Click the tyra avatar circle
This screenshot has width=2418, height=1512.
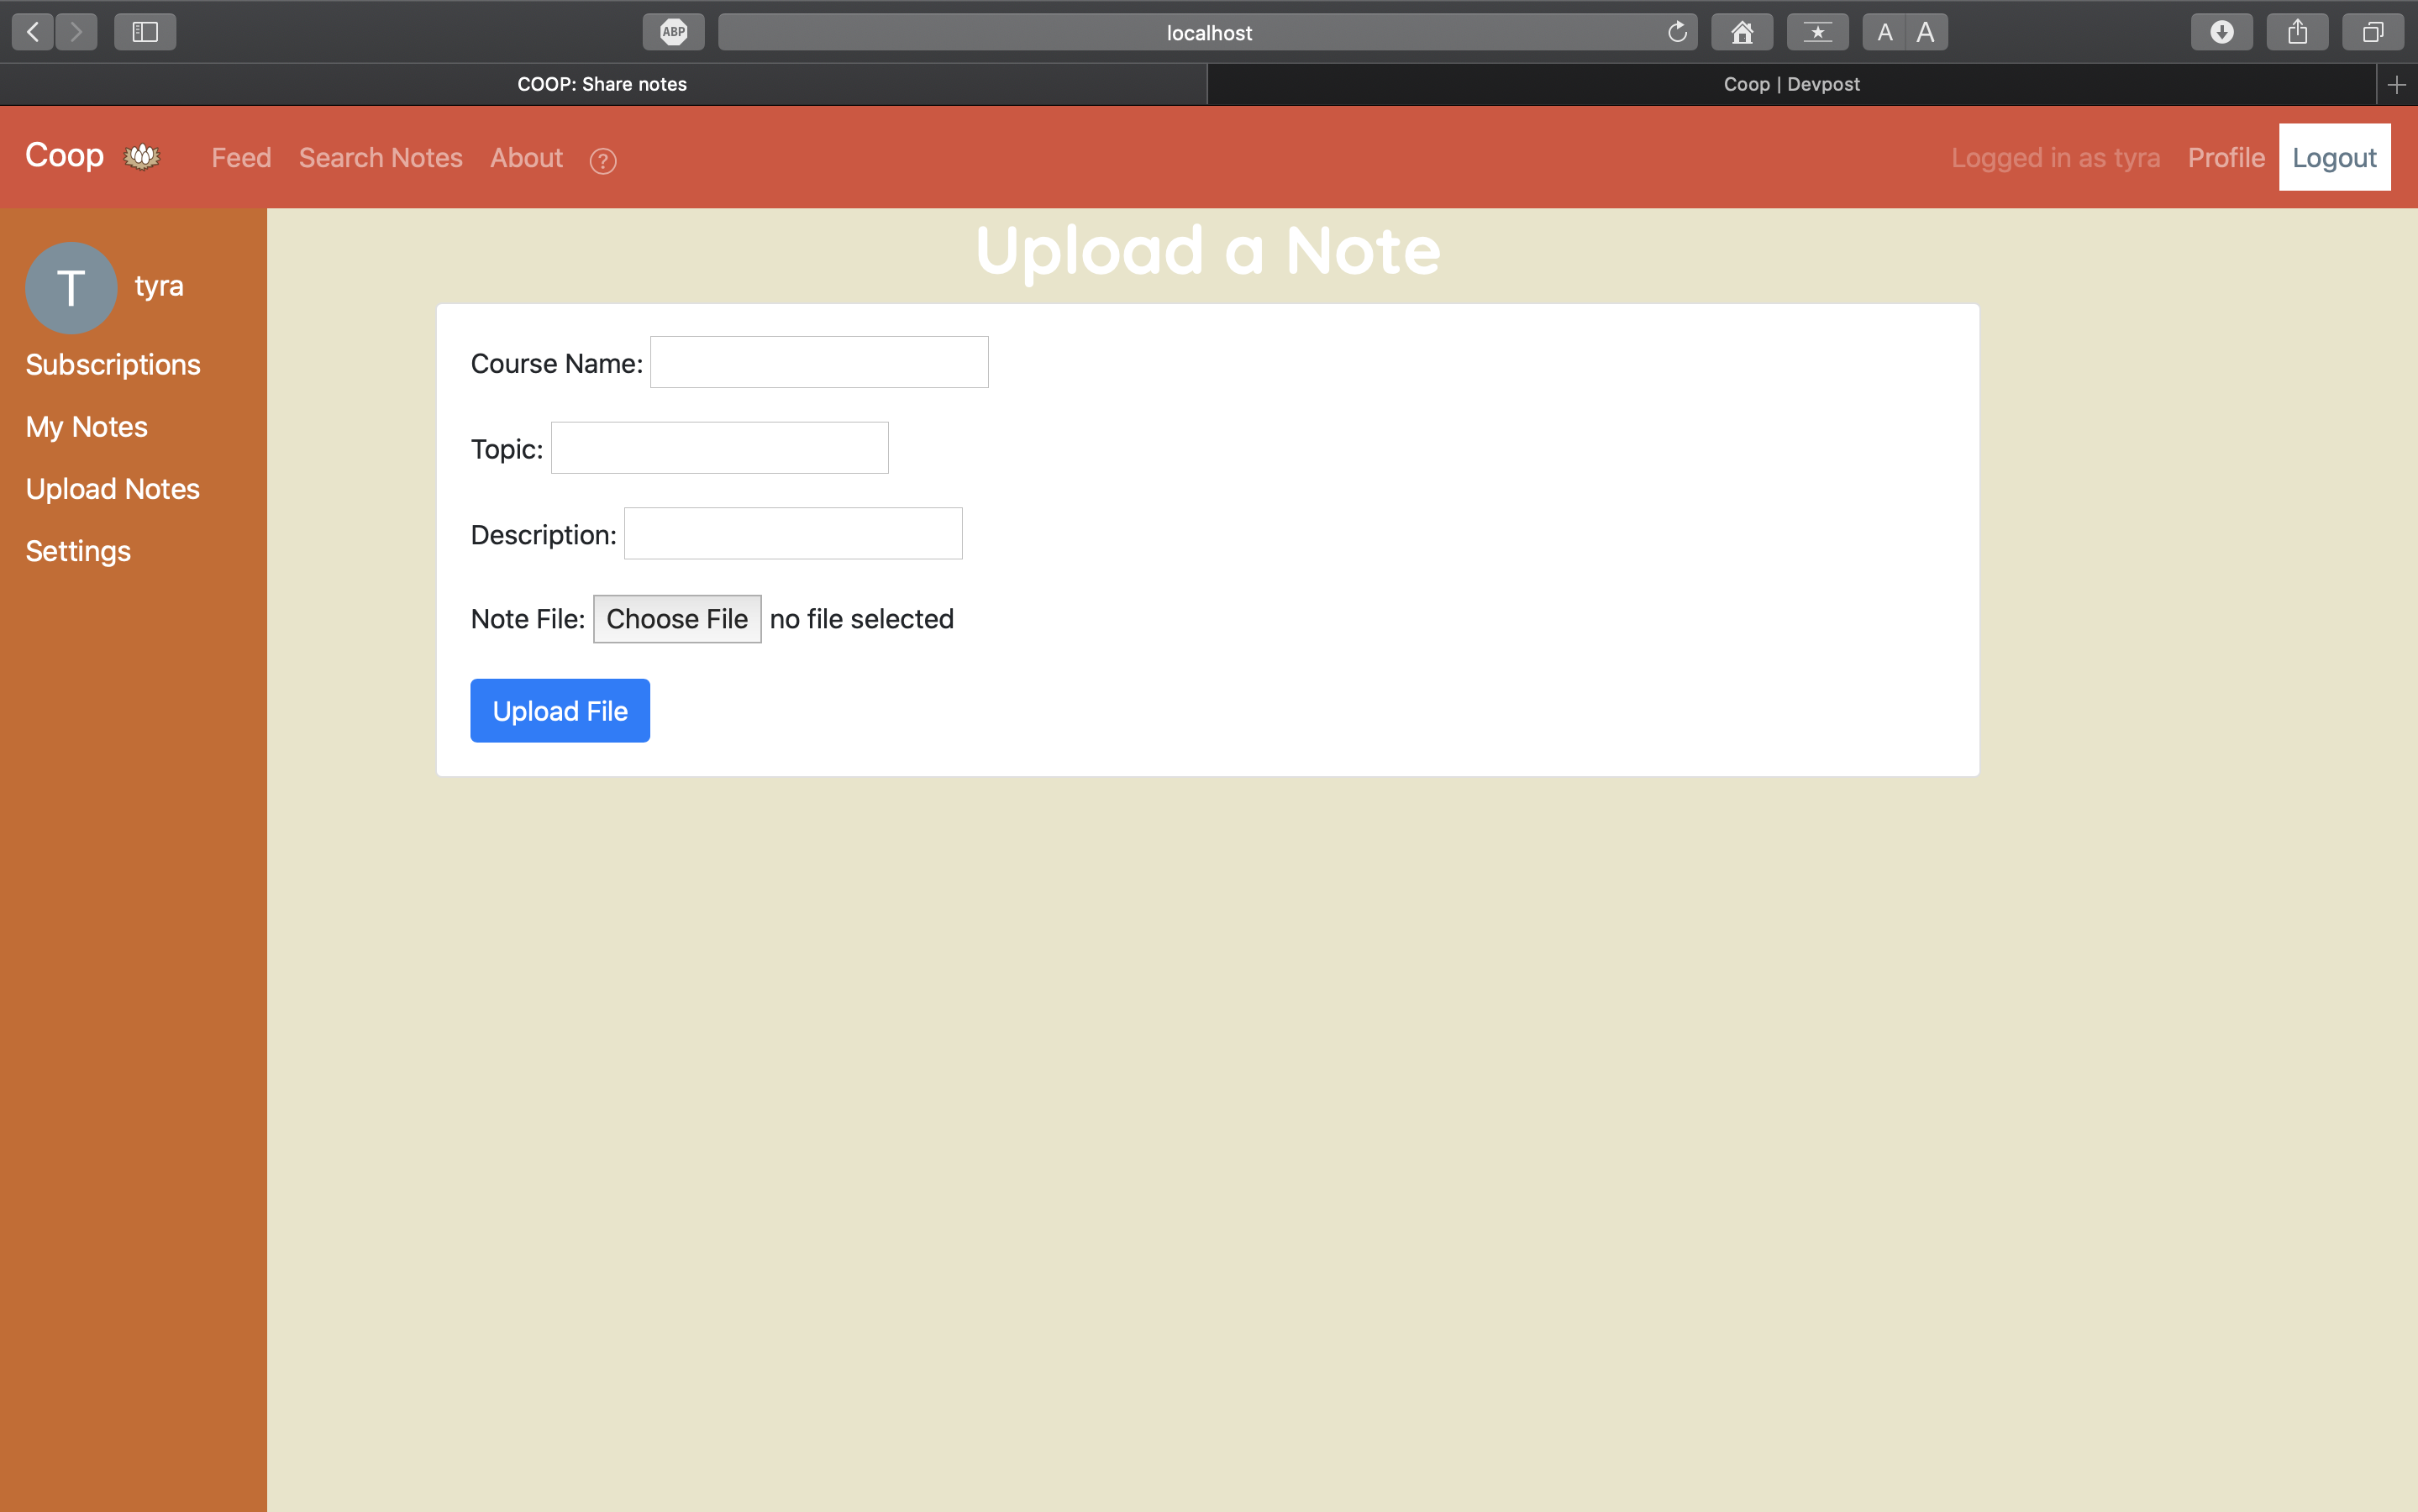coord(71,288)
